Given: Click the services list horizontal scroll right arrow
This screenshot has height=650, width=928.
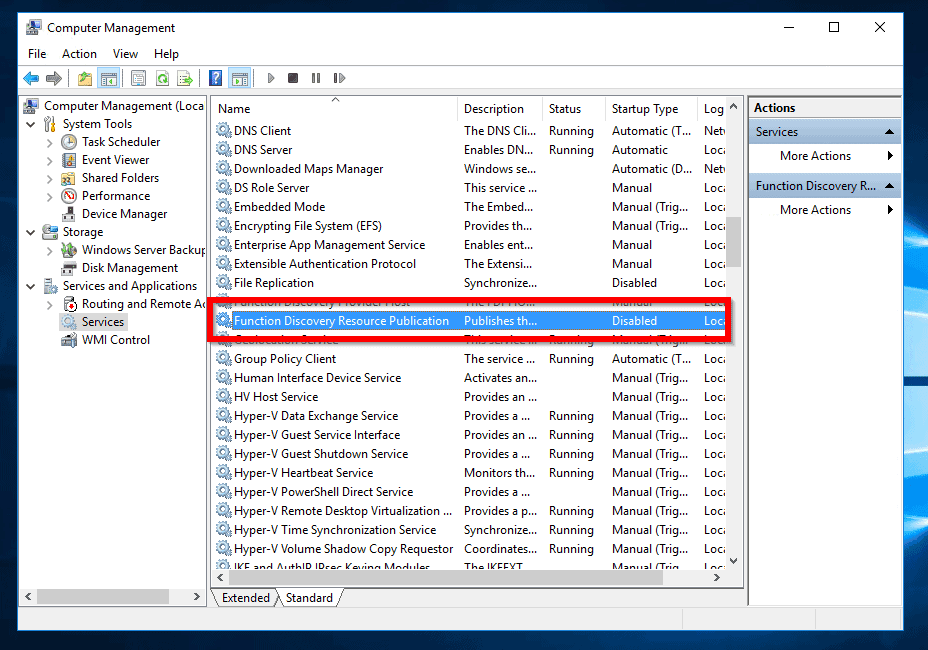Looking at the screenshot, I should coord(717,578).
